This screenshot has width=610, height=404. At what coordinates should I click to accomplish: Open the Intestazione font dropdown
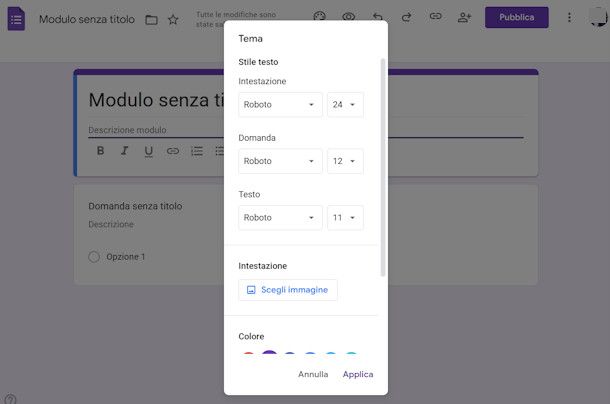point(280,104)
